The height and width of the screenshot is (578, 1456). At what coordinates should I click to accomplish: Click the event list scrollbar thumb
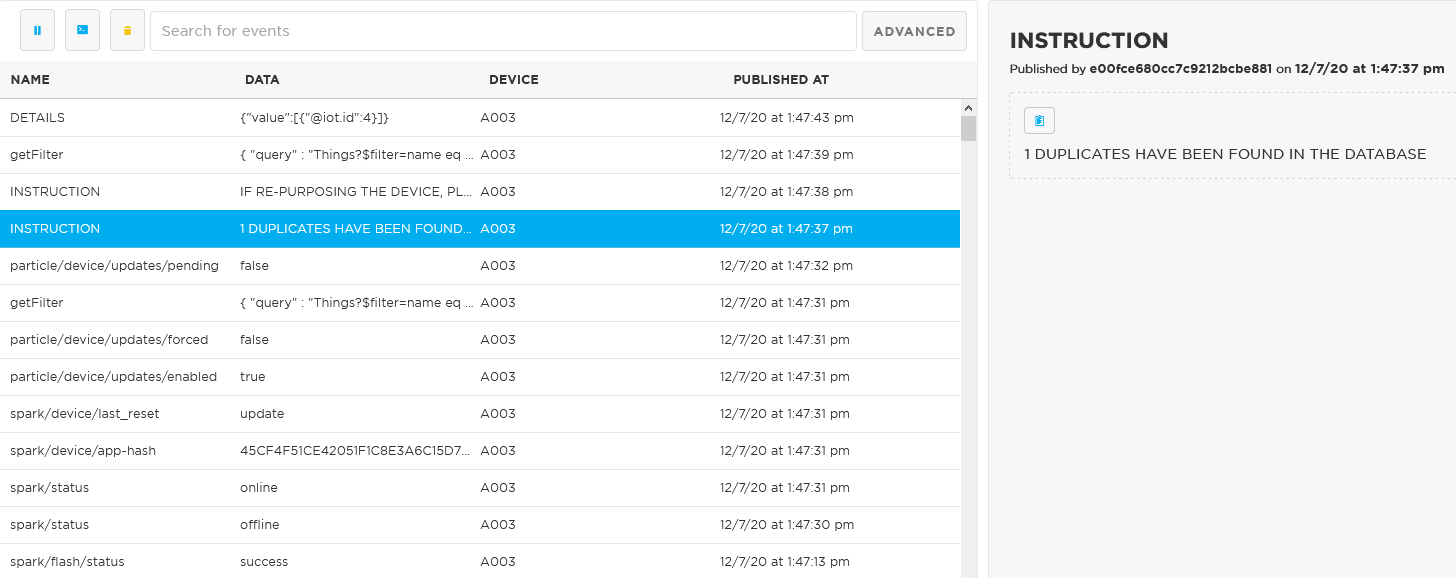pos(968,129)
